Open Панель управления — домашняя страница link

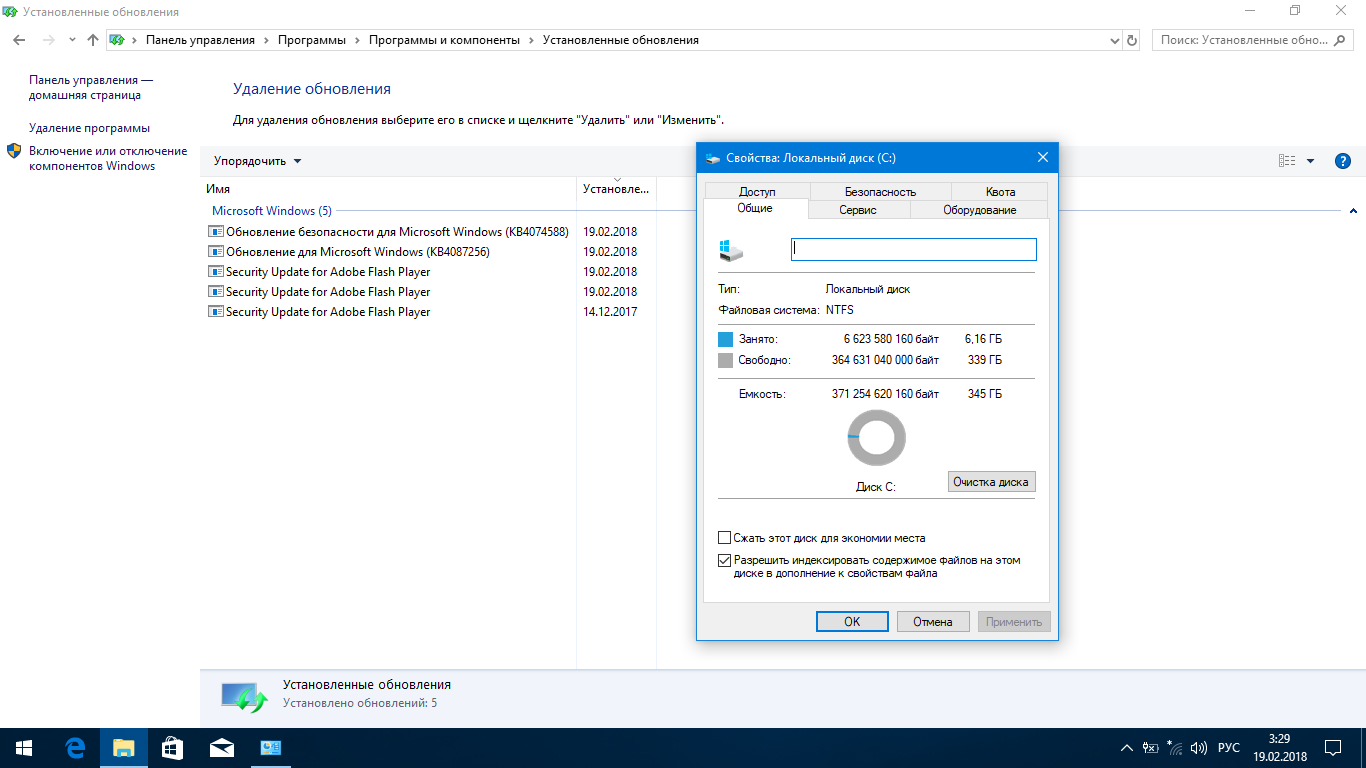(91, 88)
